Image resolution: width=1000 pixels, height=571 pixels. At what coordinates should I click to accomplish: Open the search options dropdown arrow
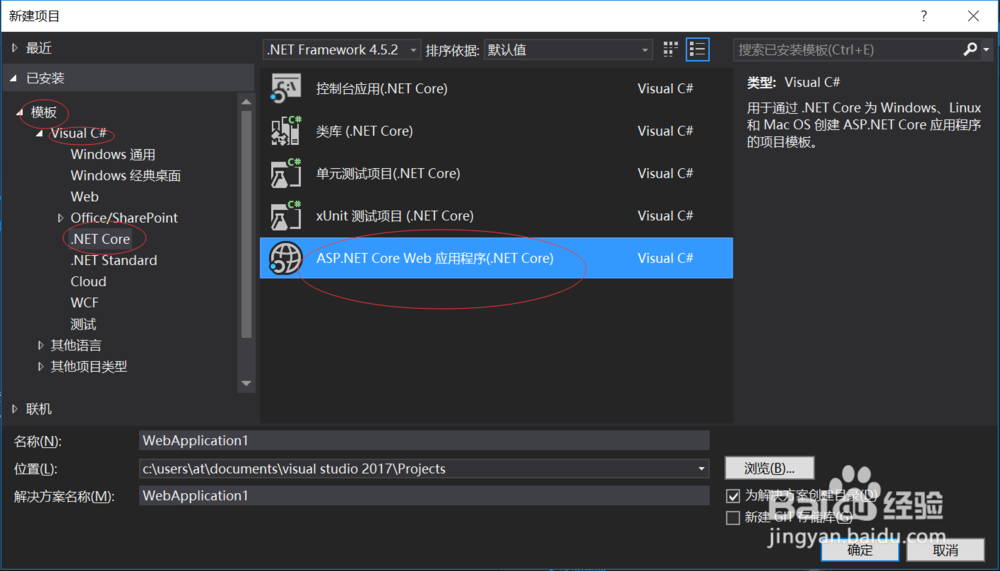click(x=987, y=49)
